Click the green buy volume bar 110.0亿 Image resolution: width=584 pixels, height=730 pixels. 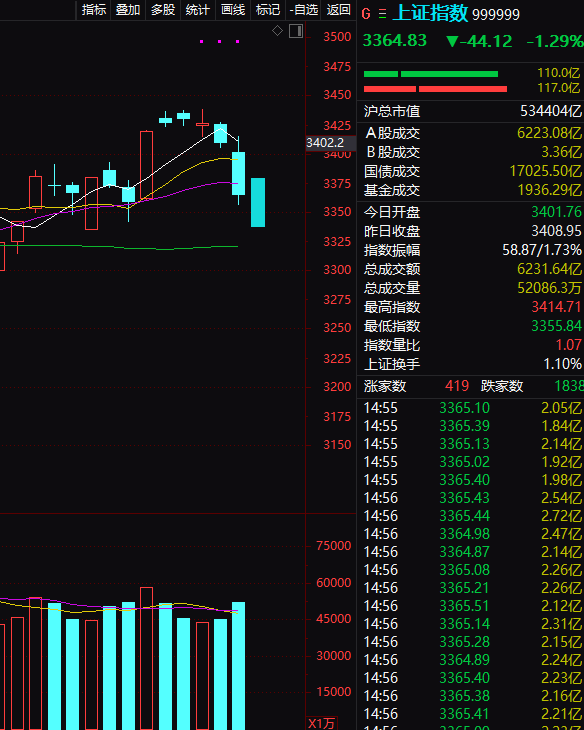coord(431,74)
